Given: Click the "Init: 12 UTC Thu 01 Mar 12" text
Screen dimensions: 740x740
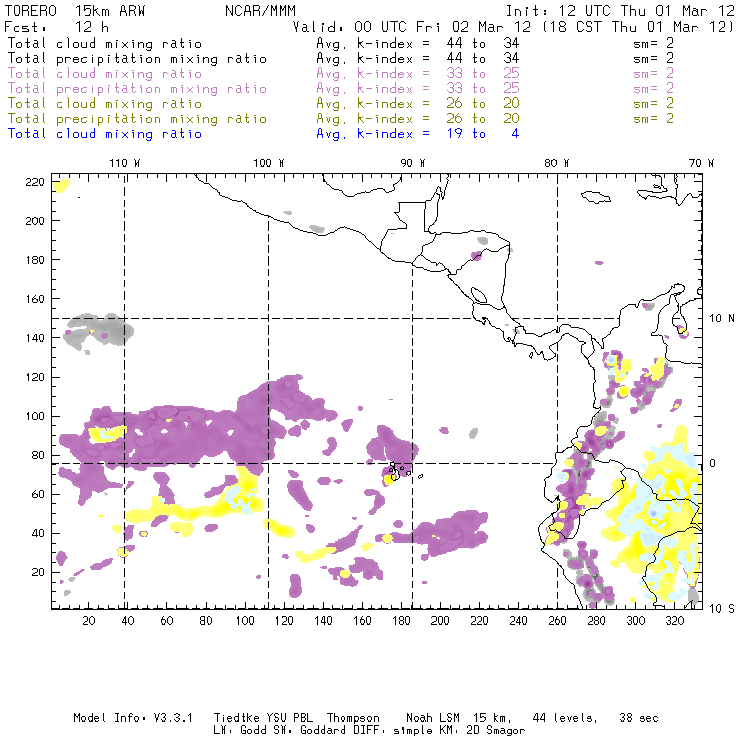Looking at the screenshot, I should [x=620, y=11].
